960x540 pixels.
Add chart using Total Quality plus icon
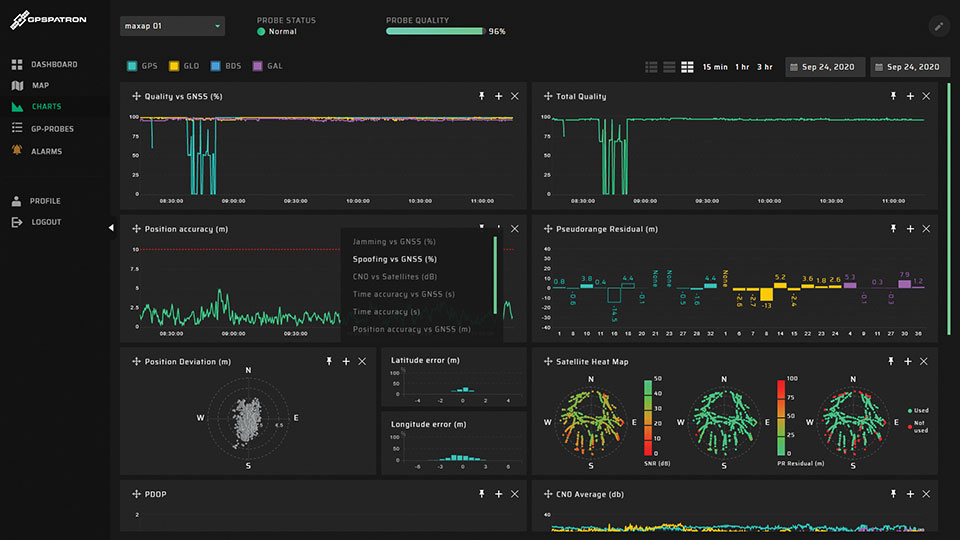pos(910,96)
